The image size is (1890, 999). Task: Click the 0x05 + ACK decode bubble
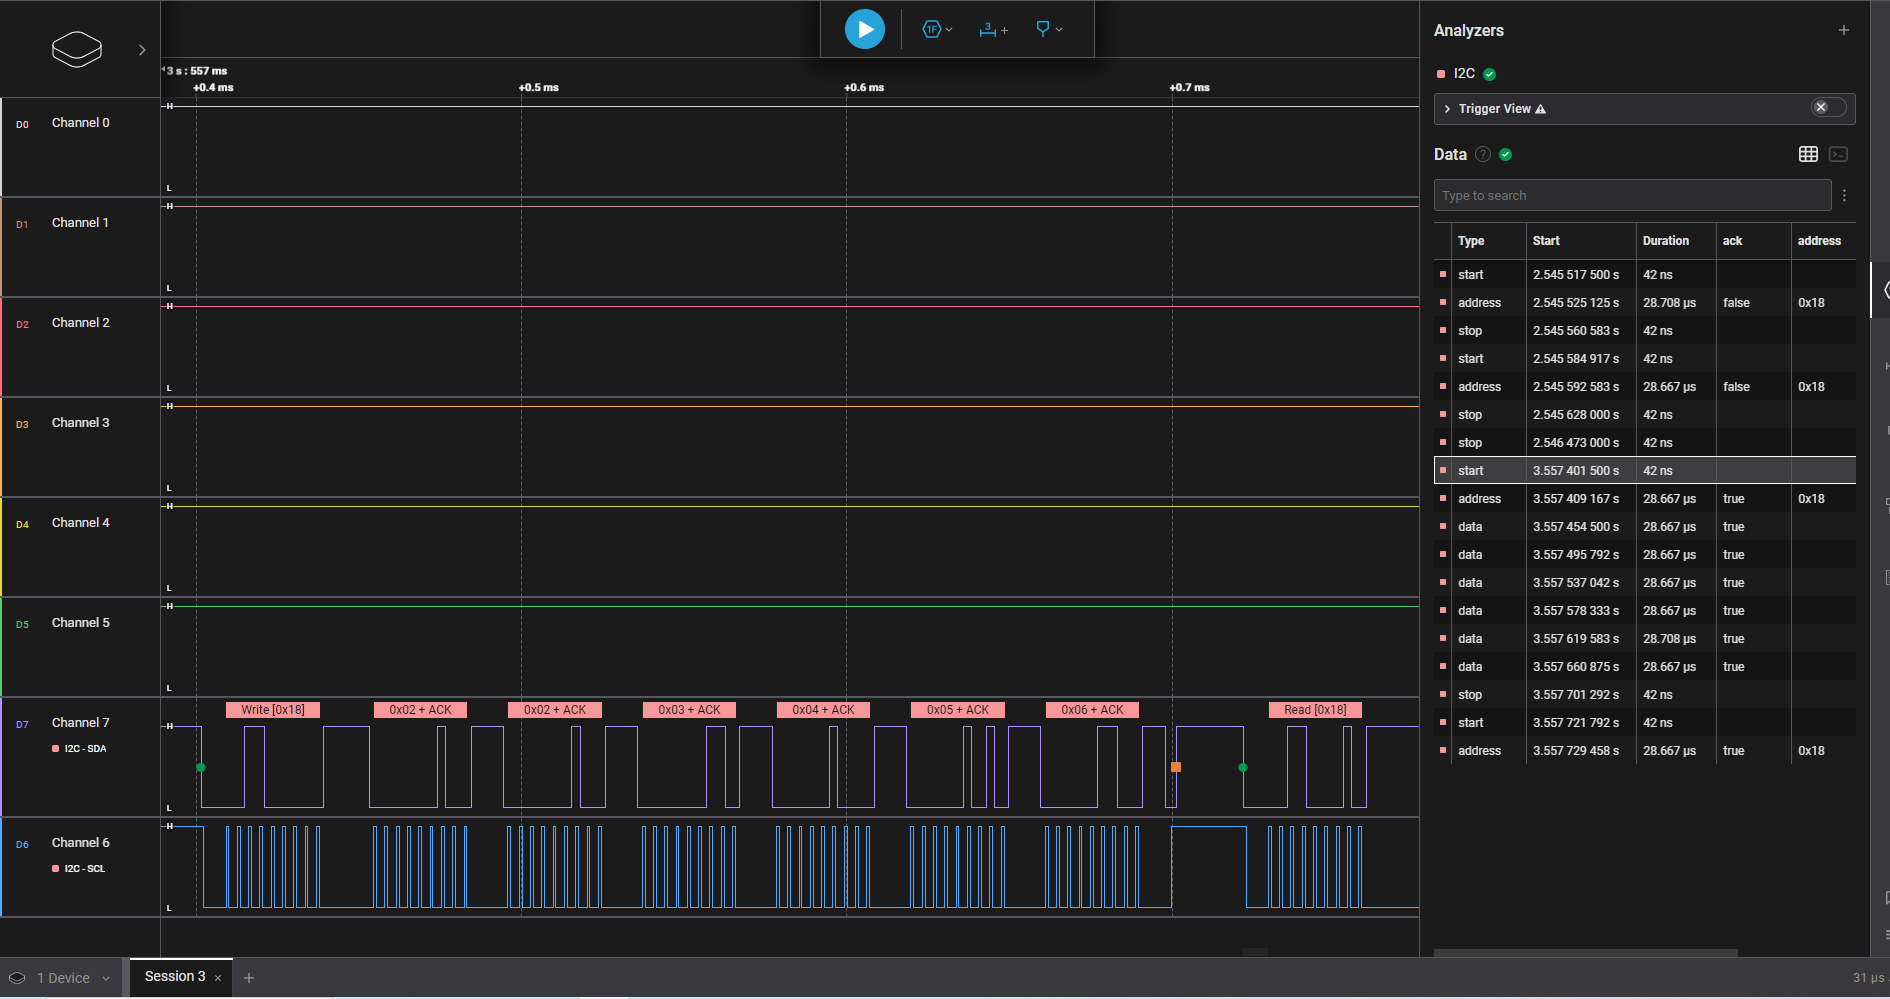click(x=957, y=710)
